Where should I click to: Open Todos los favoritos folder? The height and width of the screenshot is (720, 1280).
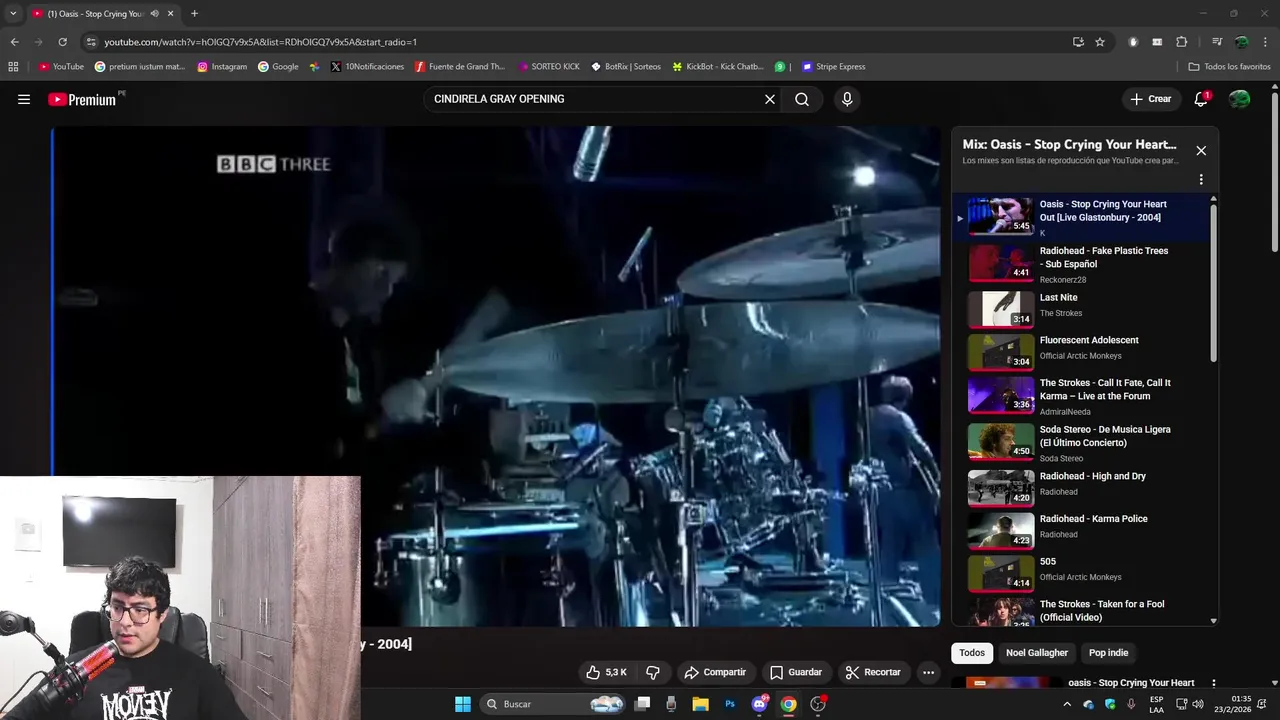(x=1229, y=67)
